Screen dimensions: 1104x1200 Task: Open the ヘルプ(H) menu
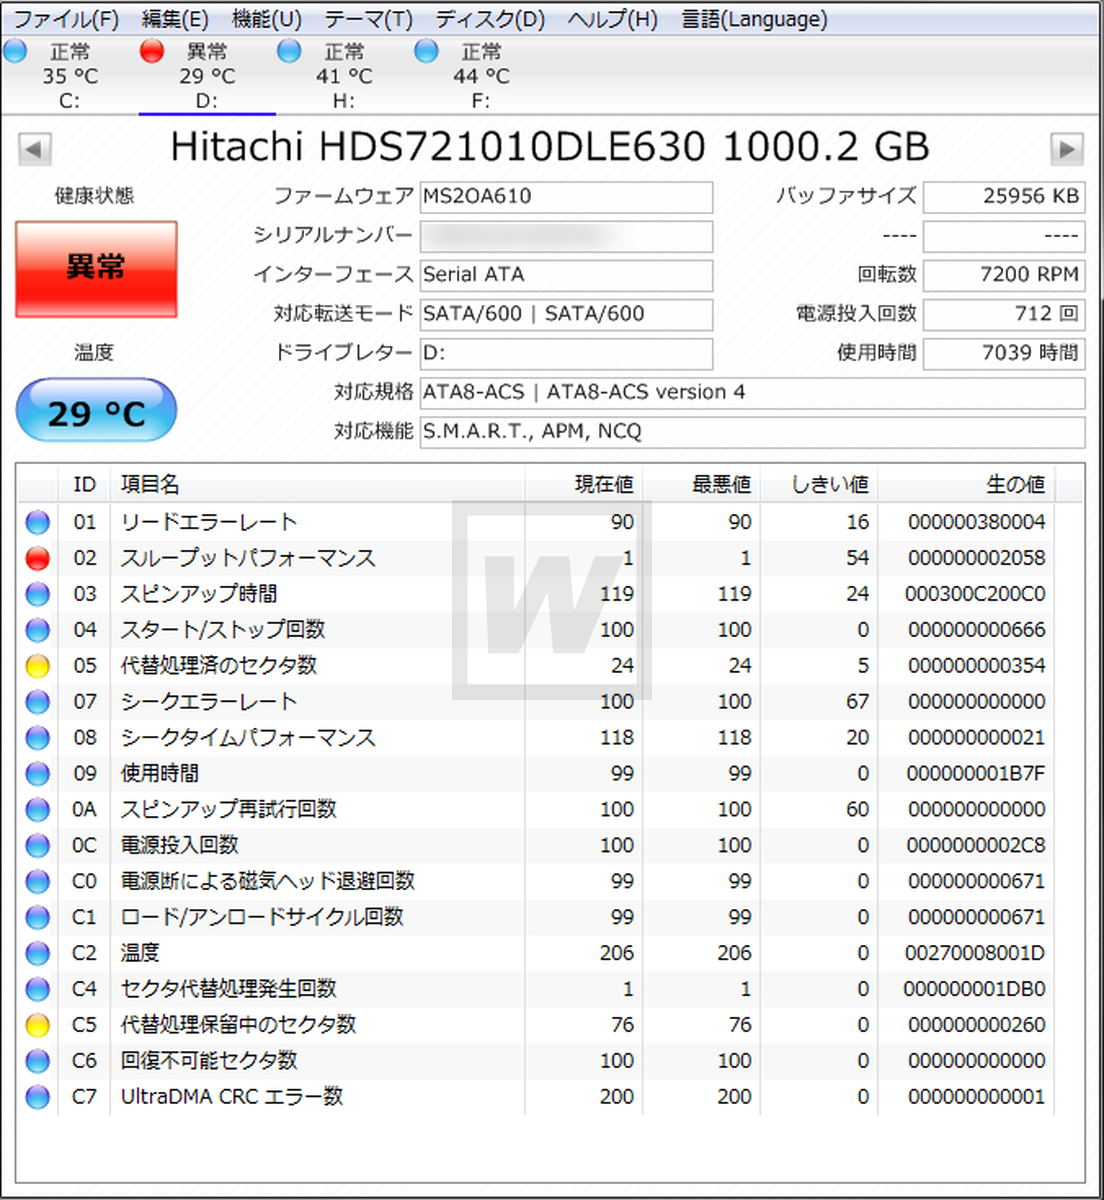pyautogui.click(x=612, y=19)
